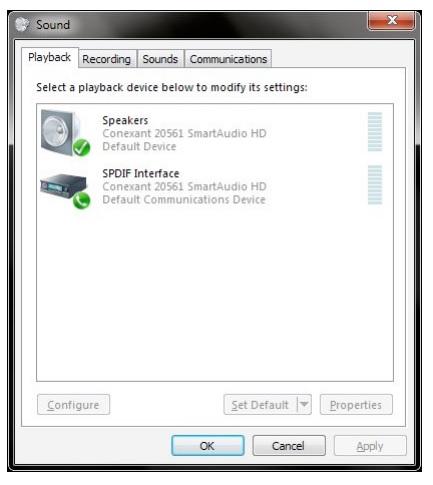Viewport: 433px width, 485px height.
Task: Open the Sounds tab
Action: coord(160,59)
